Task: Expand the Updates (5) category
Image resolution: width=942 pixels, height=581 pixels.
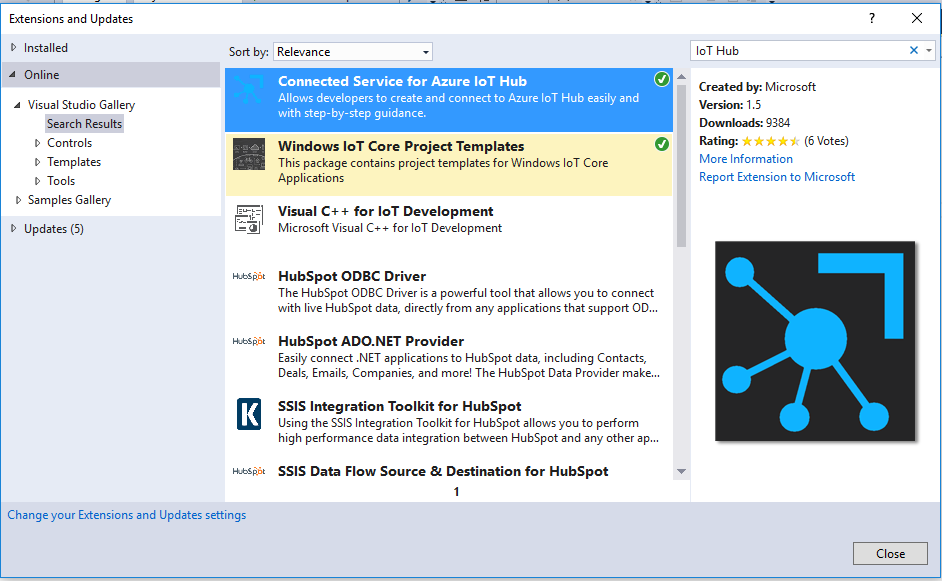Action: pos(13,228)
